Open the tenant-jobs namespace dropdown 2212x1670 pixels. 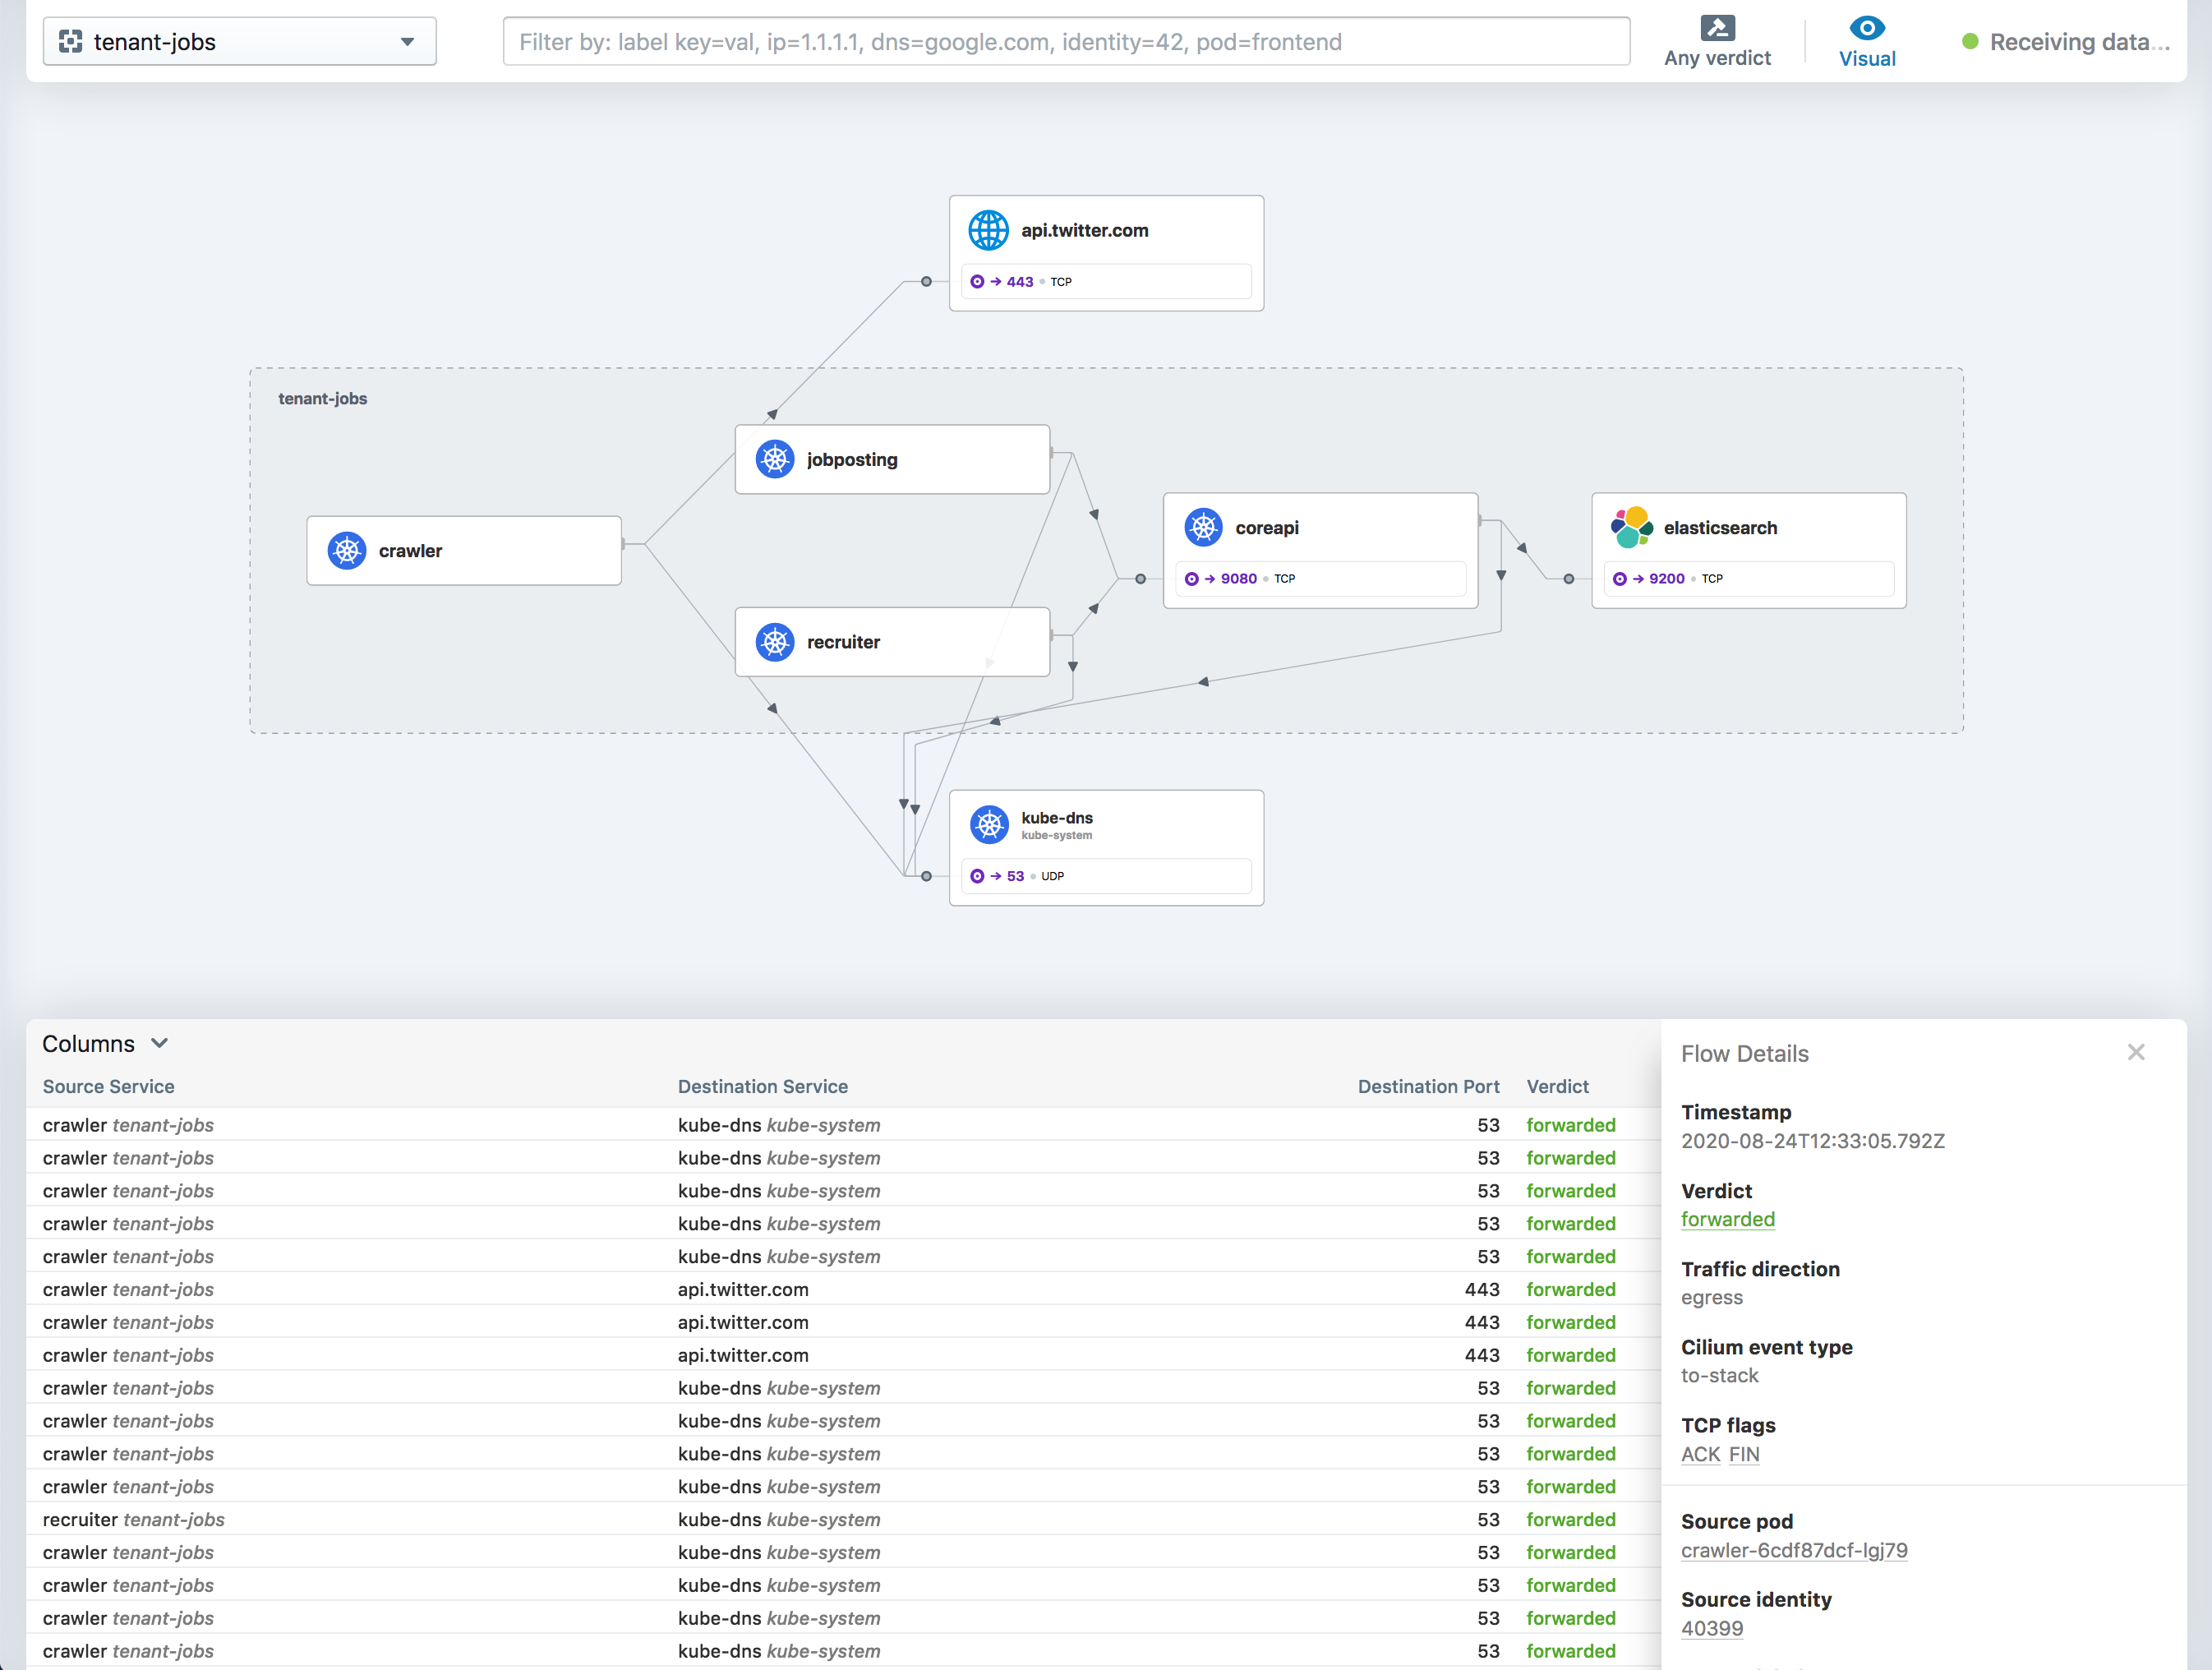click(240, 42)
